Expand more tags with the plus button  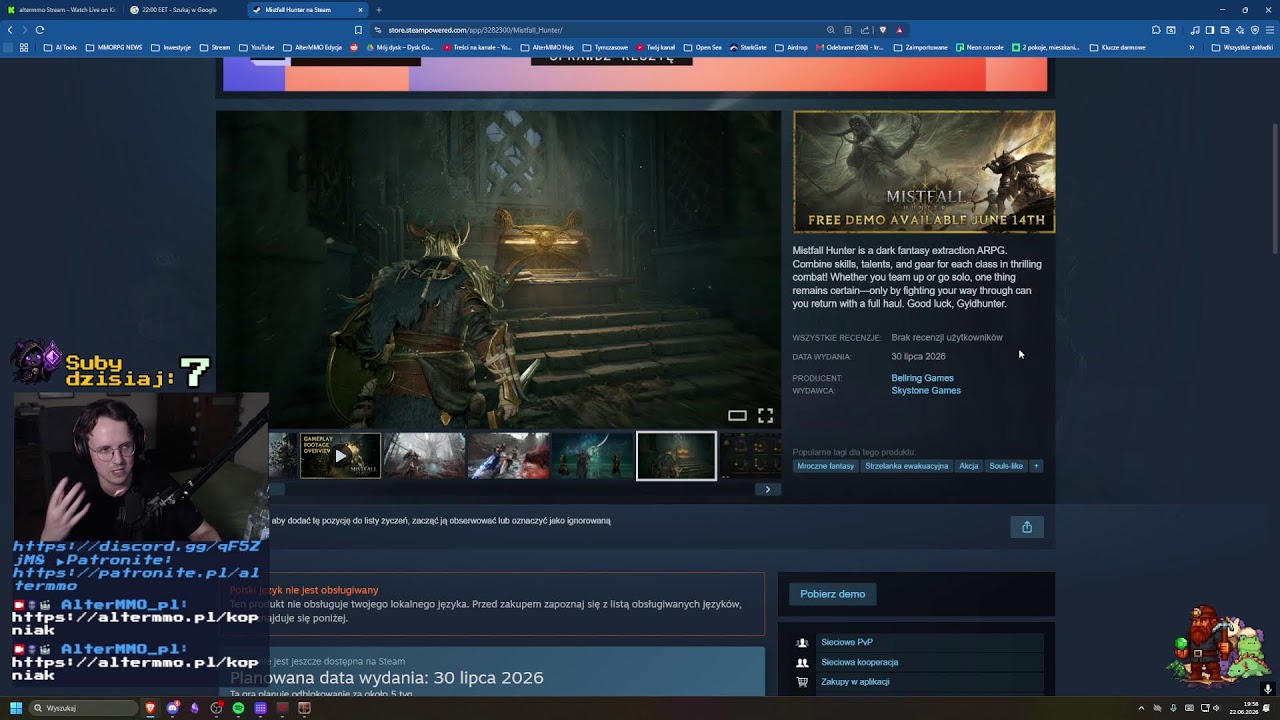click(1036, 466)
